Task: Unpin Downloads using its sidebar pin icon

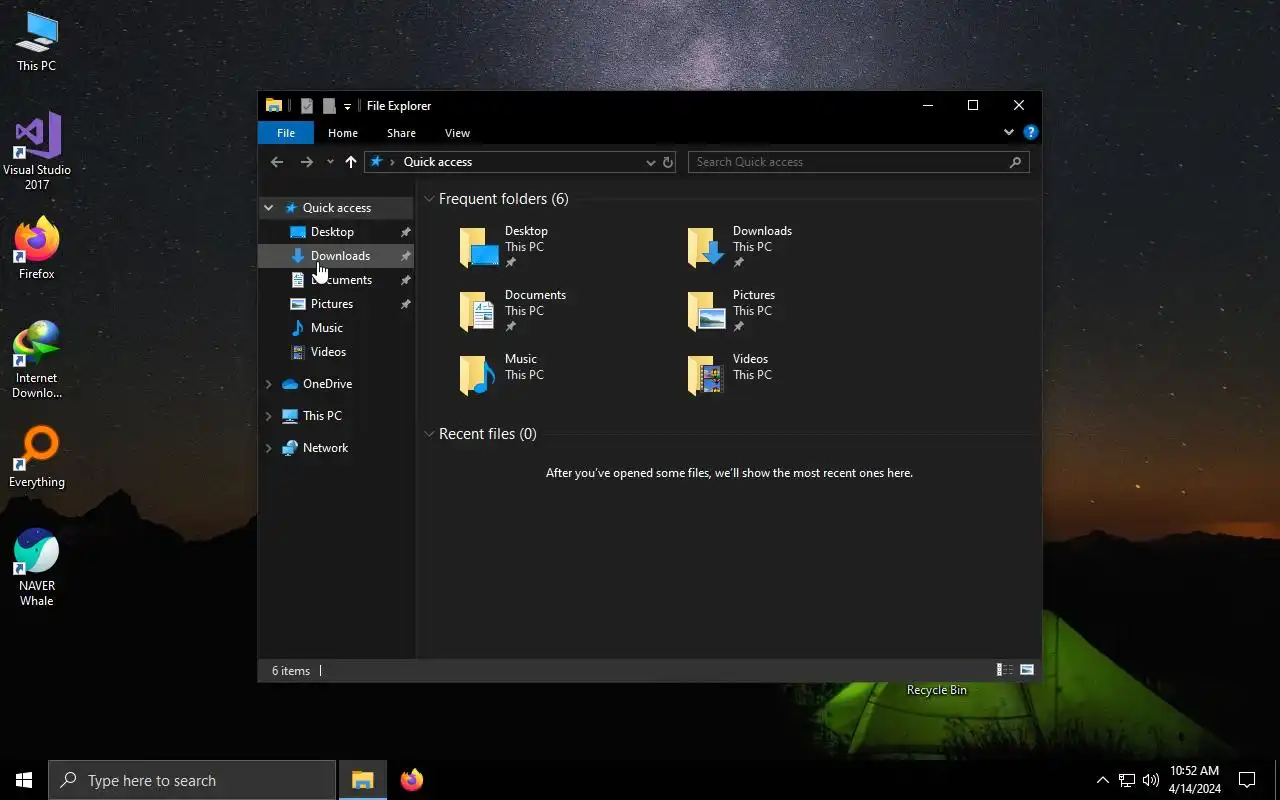Action: pyautogui.click(x=405, y=256)
